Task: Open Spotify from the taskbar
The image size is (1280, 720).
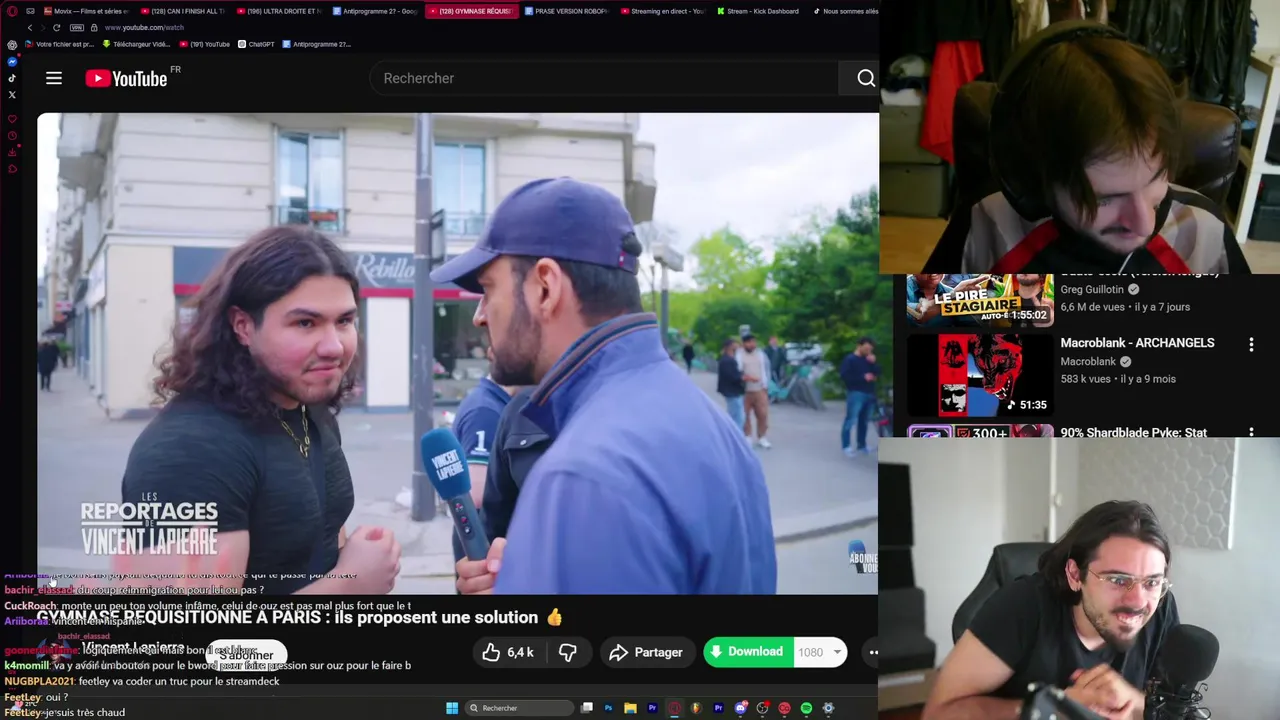Action: click(806, 708)
